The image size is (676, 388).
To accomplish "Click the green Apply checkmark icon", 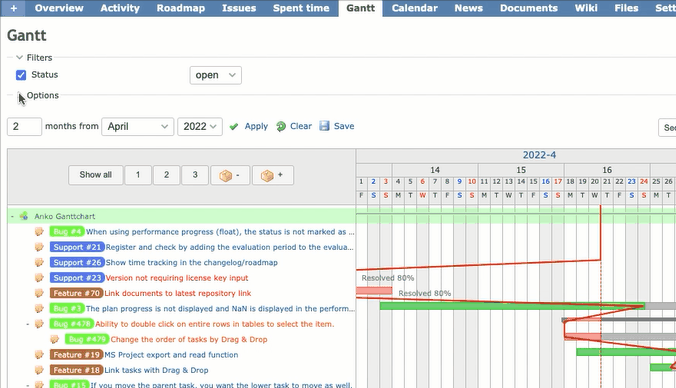I will coord(234,126).
